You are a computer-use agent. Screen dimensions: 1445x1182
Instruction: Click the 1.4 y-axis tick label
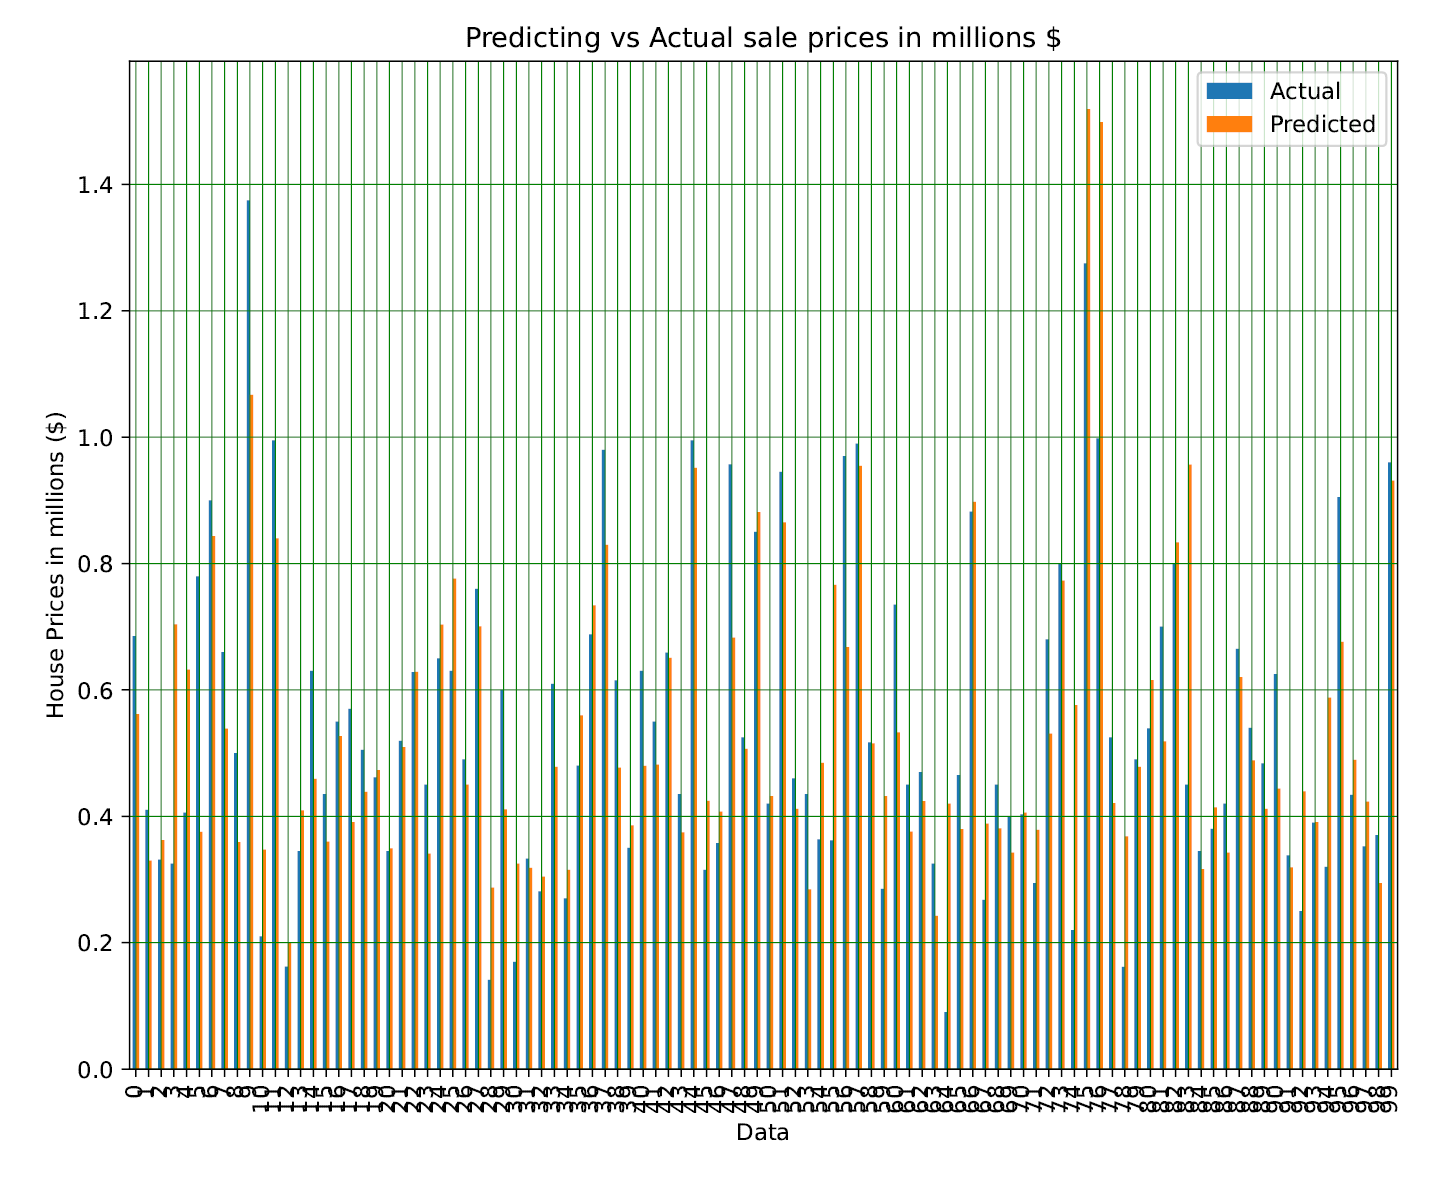click(x=97, y=185)
